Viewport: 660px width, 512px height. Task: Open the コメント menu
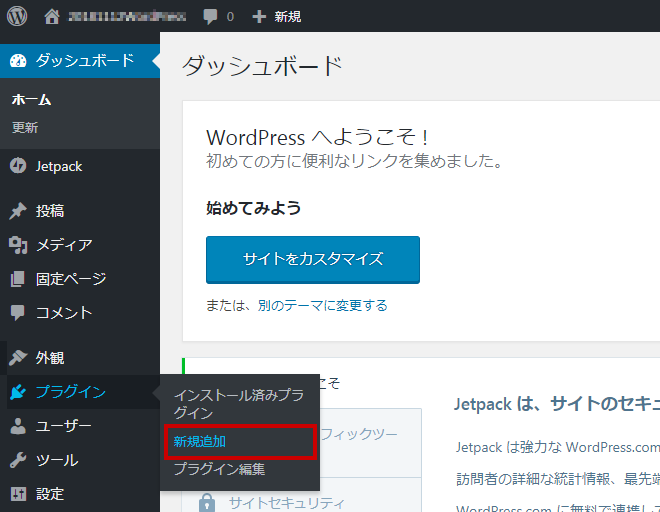point(80,313)
